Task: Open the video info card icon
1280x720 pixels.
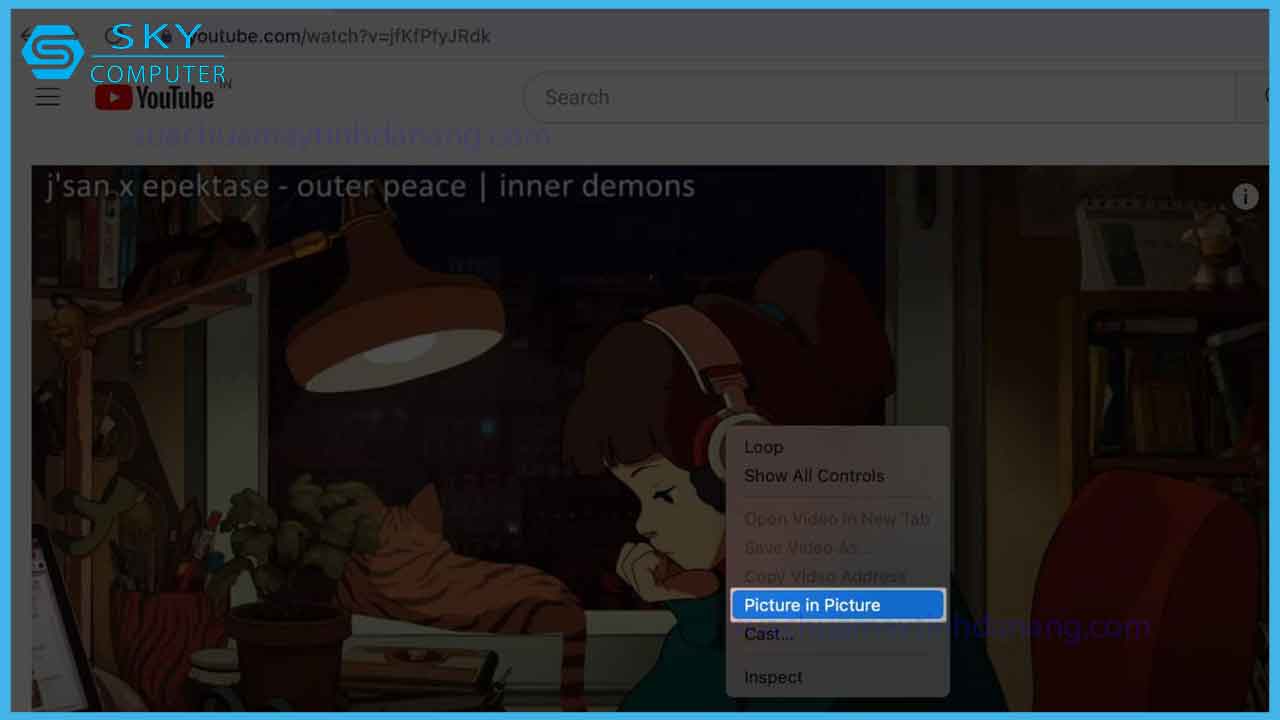Action: [x=1245, y=196]
